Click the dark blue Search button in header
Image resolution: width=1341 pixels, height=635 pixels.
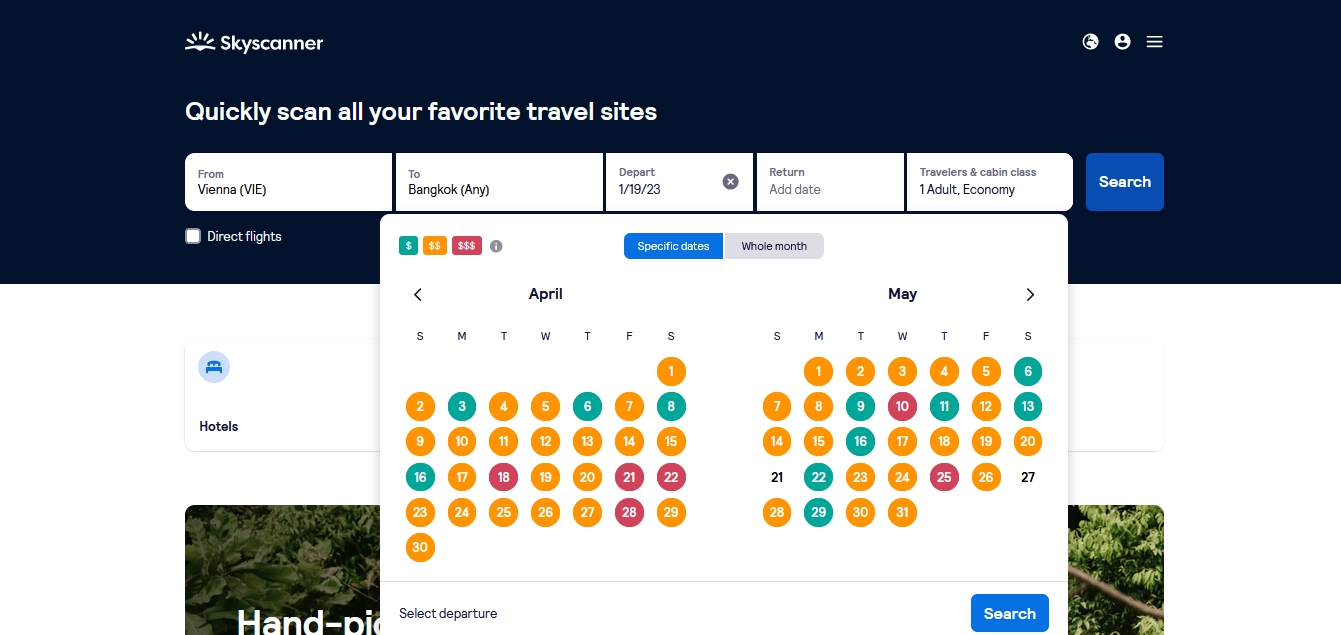click(x=1125, y=182)
